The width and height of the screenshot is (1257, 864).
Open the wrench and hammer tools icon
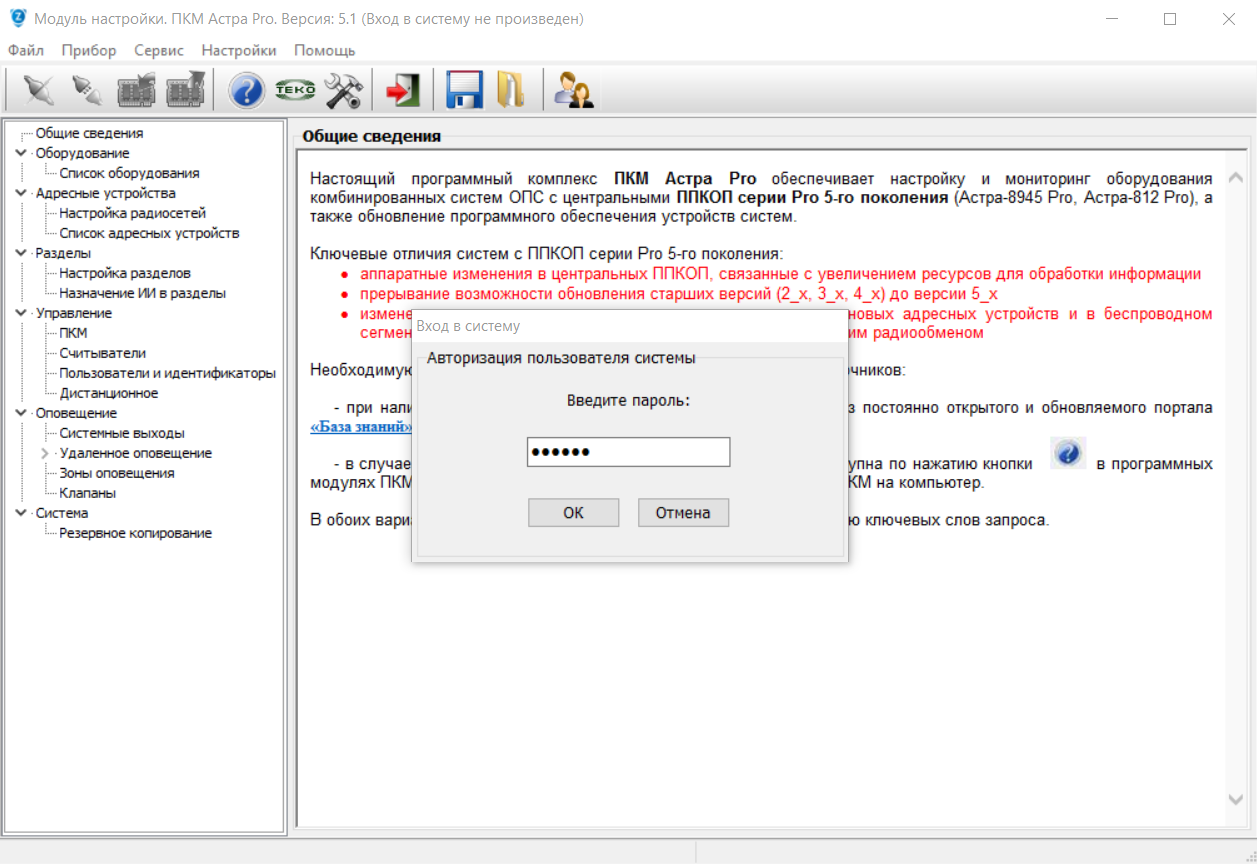(343, 91)
